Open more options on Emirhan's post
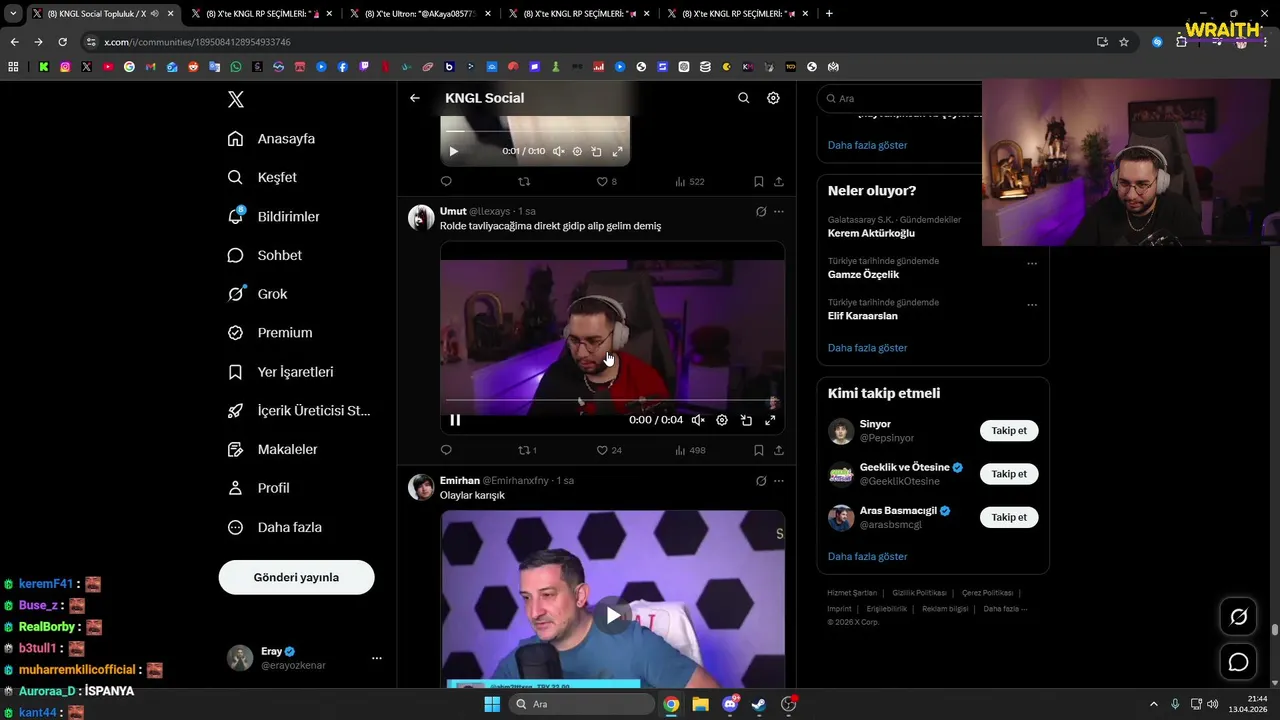 [778, 481]
